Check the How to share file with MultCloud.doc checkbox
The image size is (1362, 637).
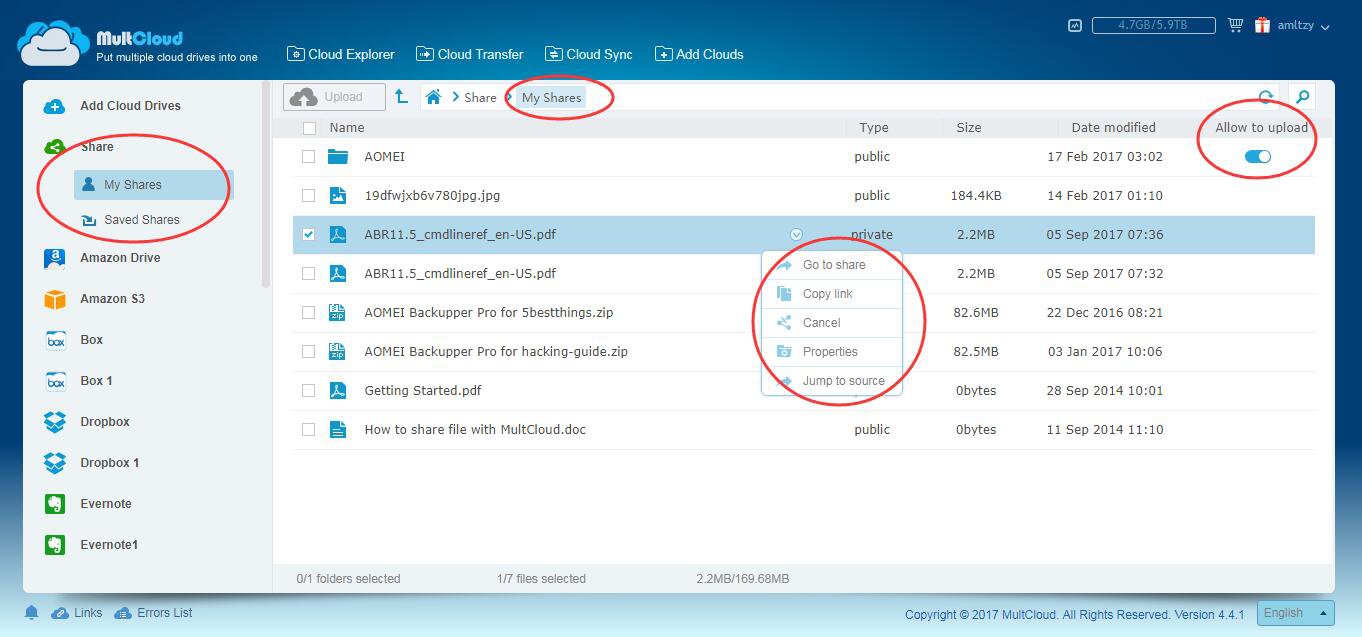coord(308,430)
